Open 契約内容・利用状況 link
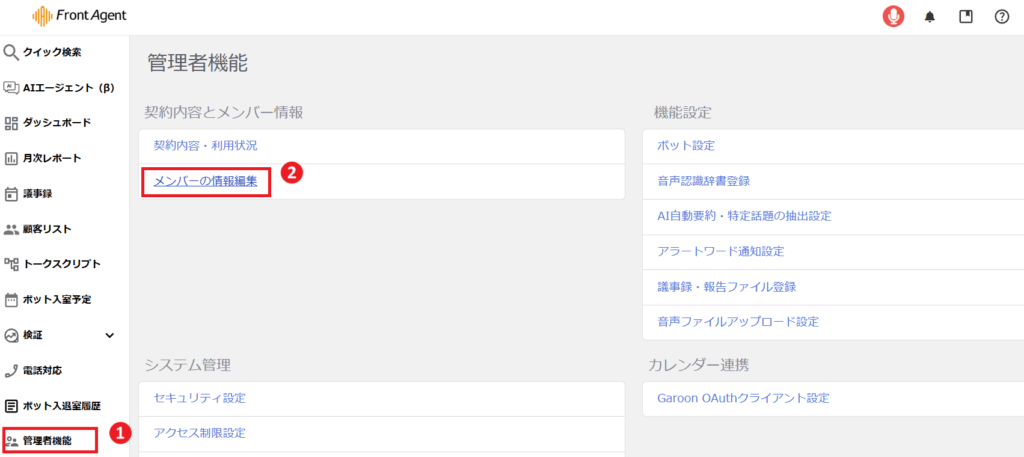Screen dimensions: 1024x457 205,146
